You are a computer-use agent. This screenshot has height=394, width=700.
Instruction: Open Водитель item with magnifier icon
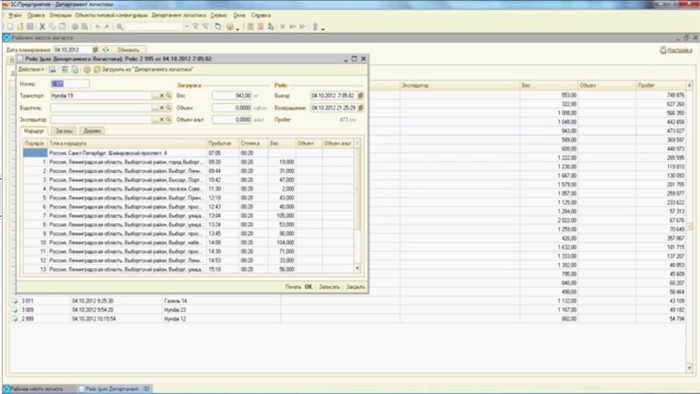pyautogui.click(x=168, y=108)
